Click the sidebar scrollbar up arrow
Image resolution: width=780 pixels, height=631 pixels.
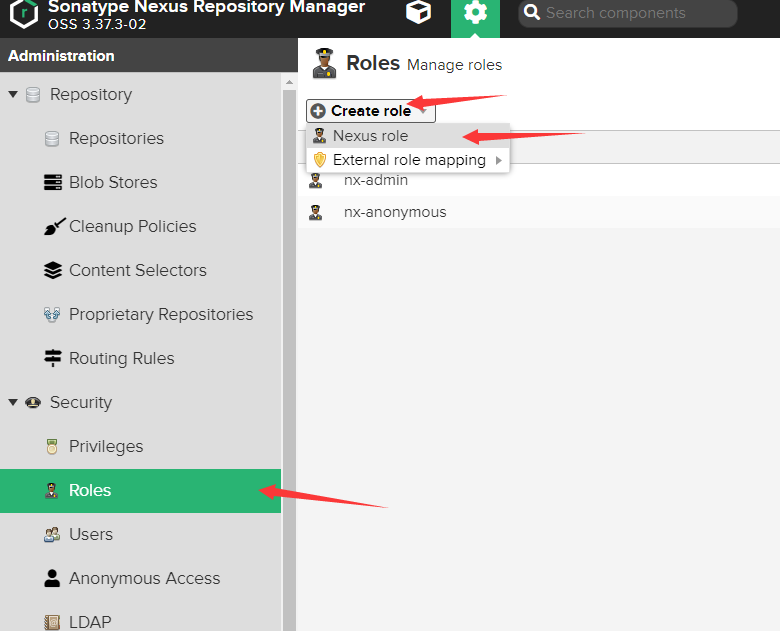pos(290,82)
